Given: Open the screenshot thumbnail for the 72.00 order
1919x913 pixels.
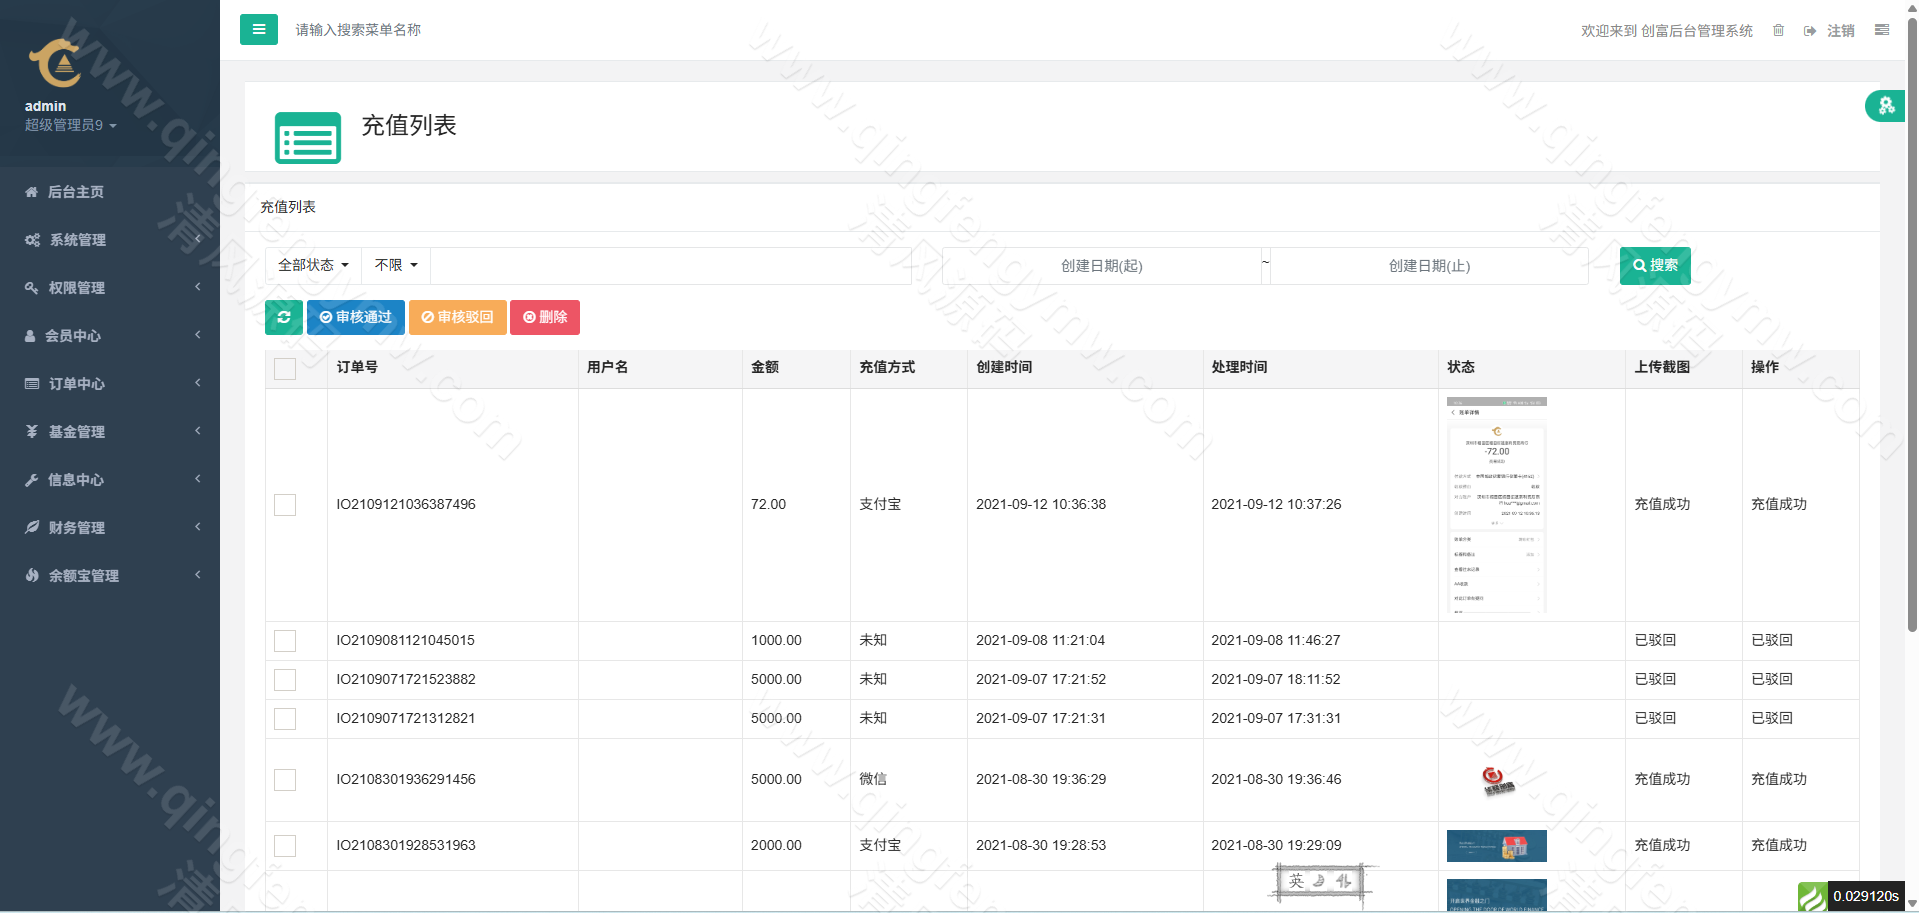Looking at the screenshot, I should click(x=1496, y=505).
